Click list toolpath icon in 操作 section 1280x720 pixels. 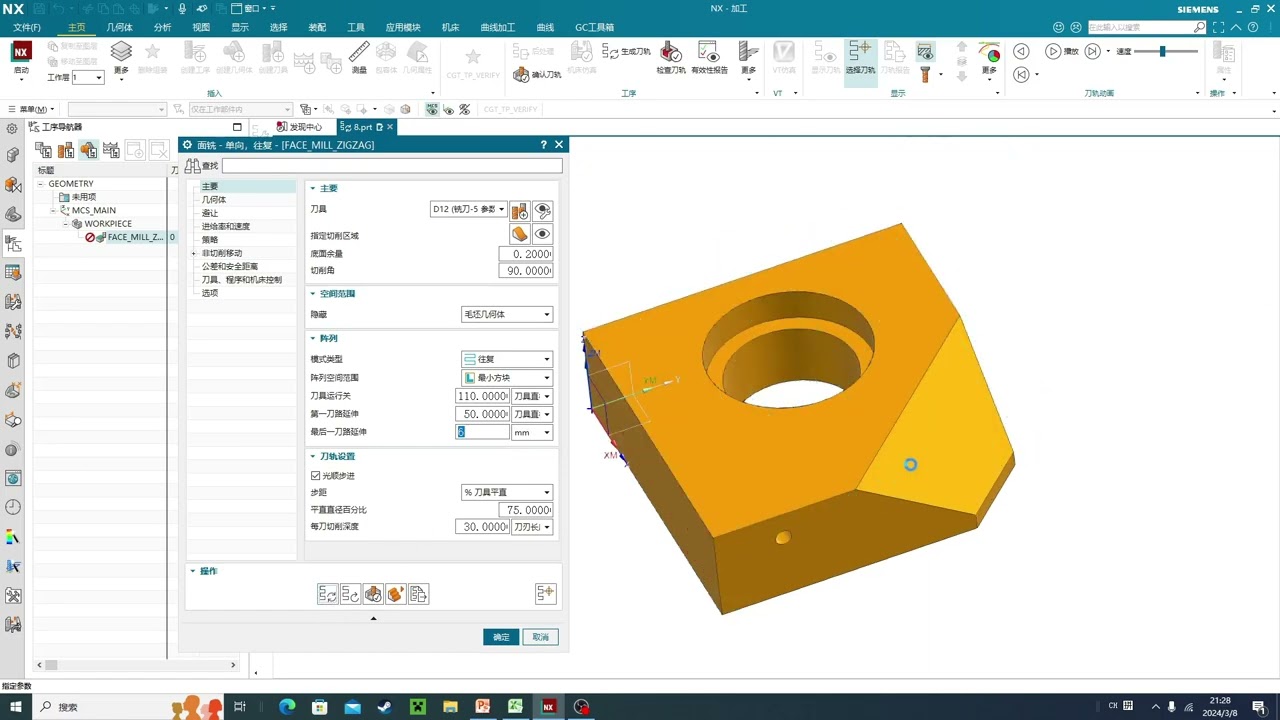click(x=419, y=594)
